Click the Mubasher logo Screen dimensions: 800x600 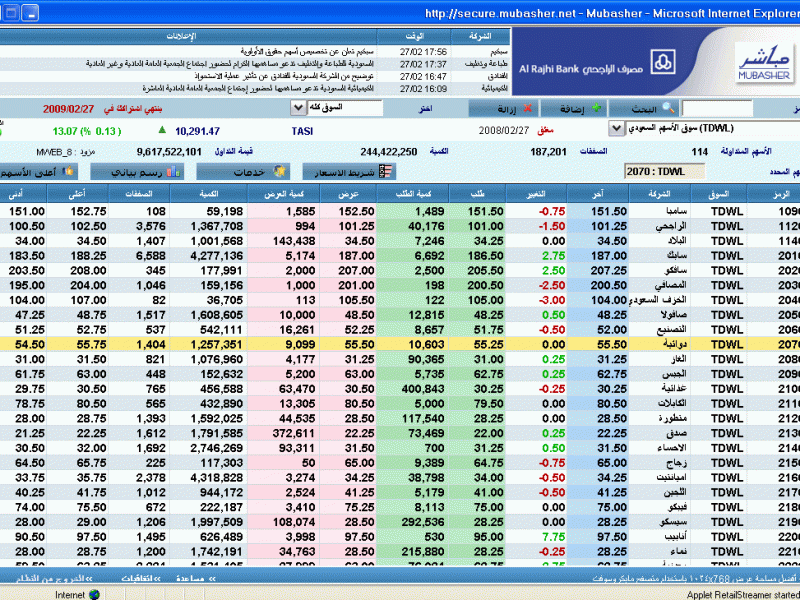tap(764, 63)
